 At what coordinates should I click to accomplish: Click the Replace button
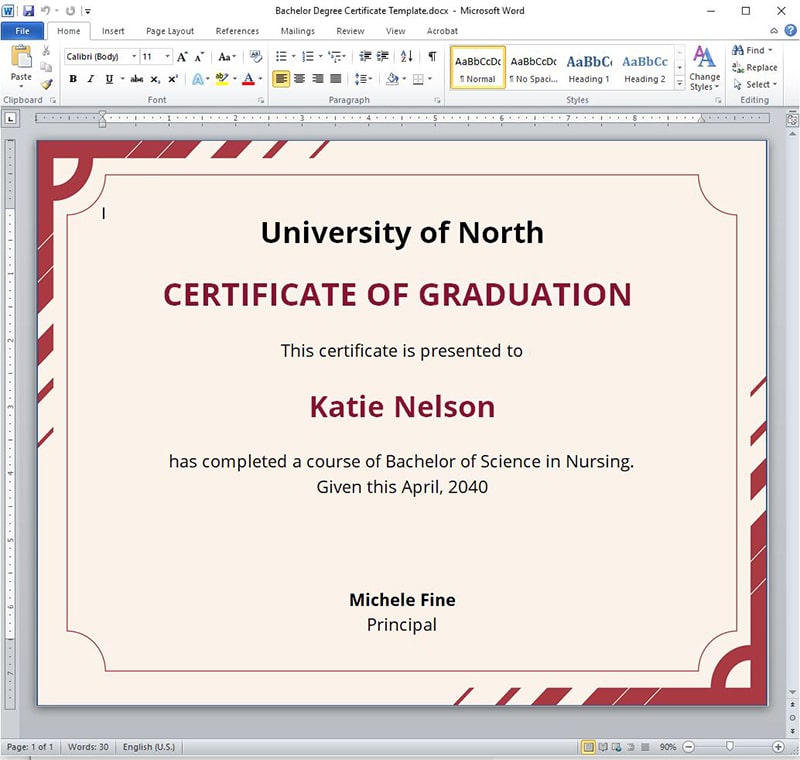tap(754, 67)
